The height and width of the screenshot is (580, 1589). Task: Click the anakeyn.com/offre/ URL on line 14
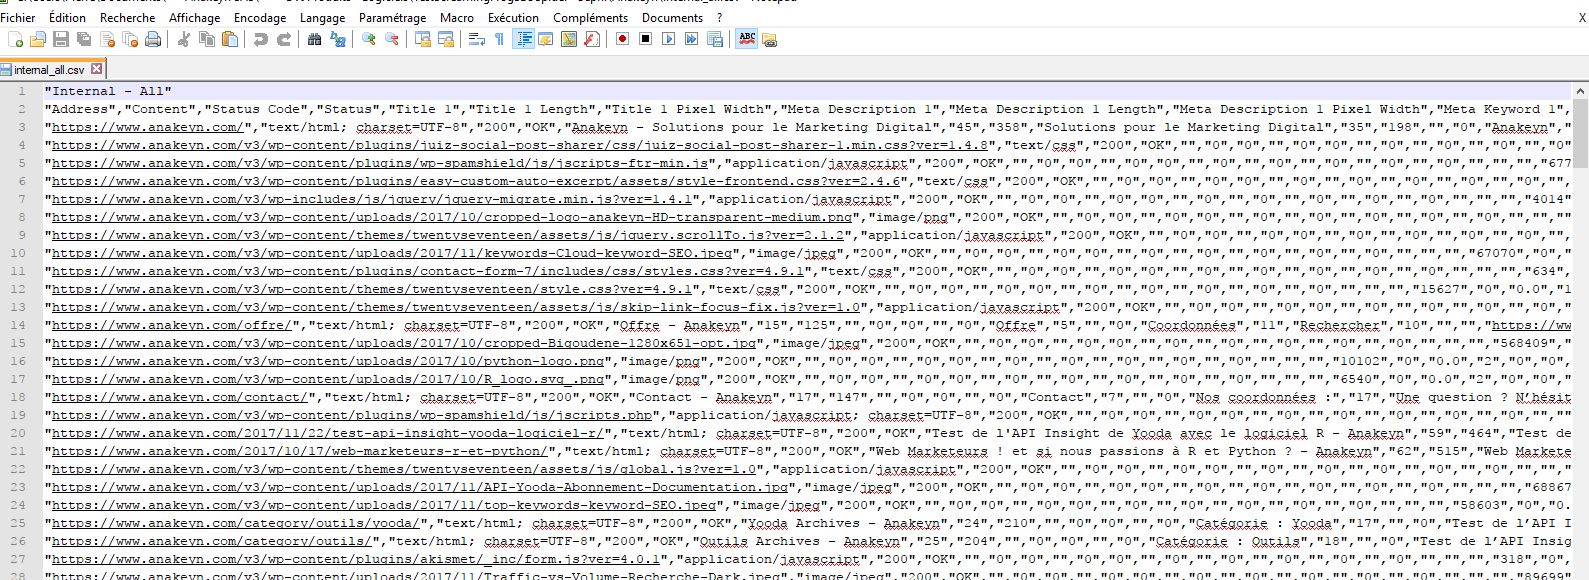(171, 325)
